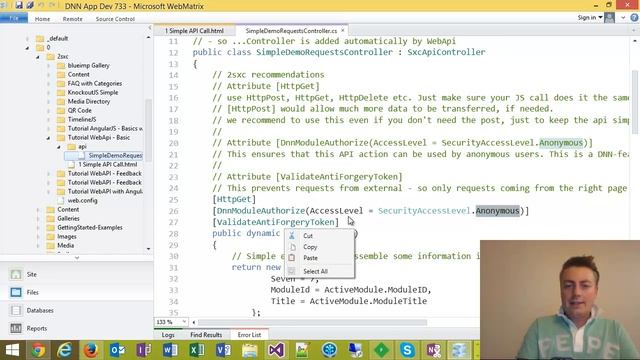Switch to the 1 Simple API Call.html tab

pos(194,31)
